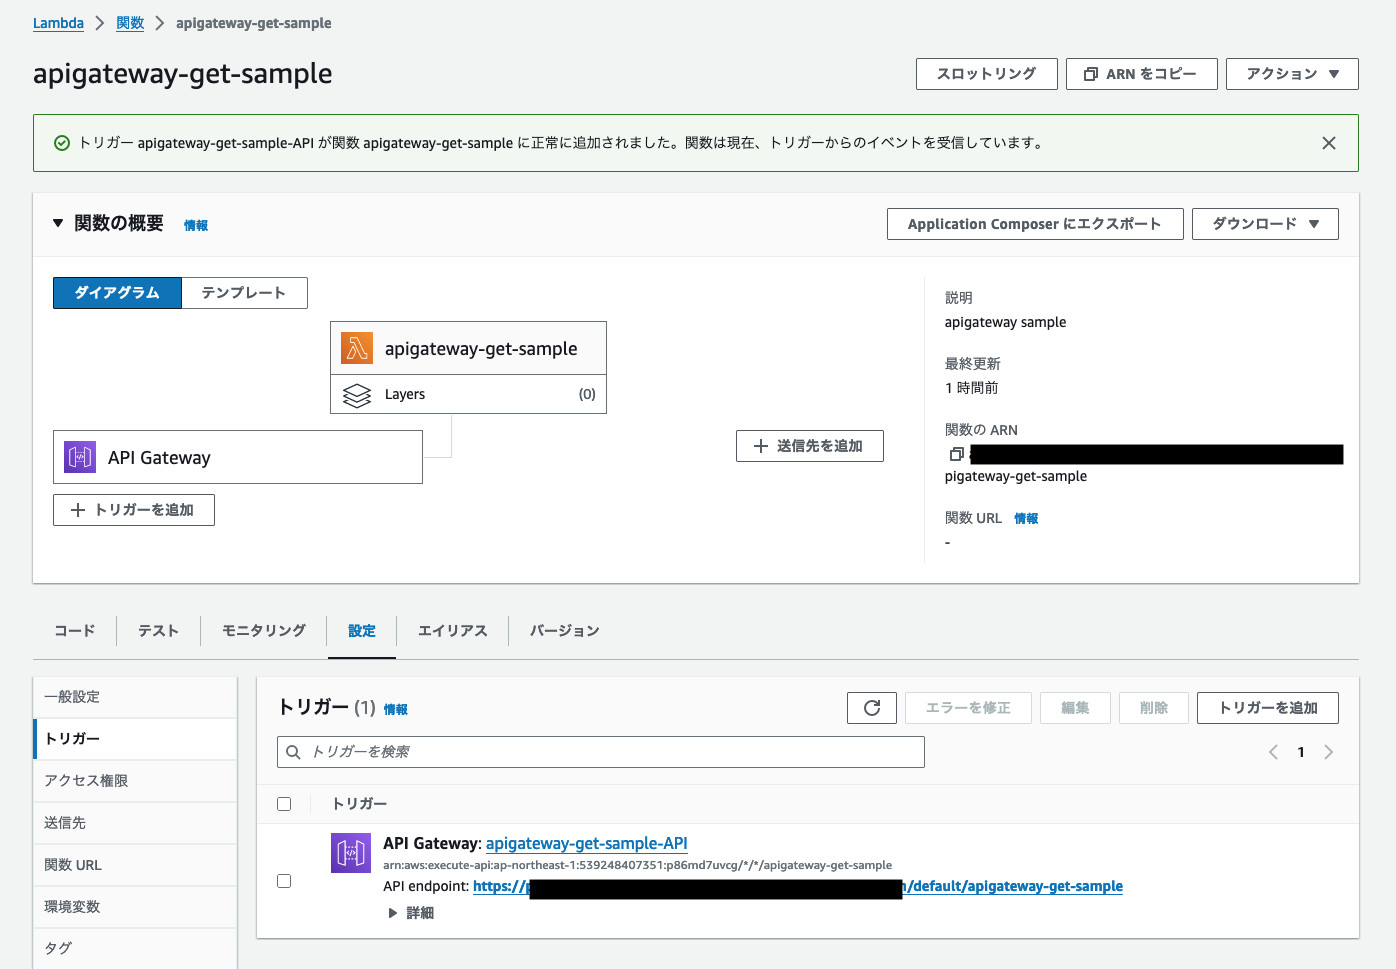The width and height of the screenshot is (1396, 969).
Task: Click the 削除 button in triggers panel
Action: pyautogui.click(x=1154, y=708)
